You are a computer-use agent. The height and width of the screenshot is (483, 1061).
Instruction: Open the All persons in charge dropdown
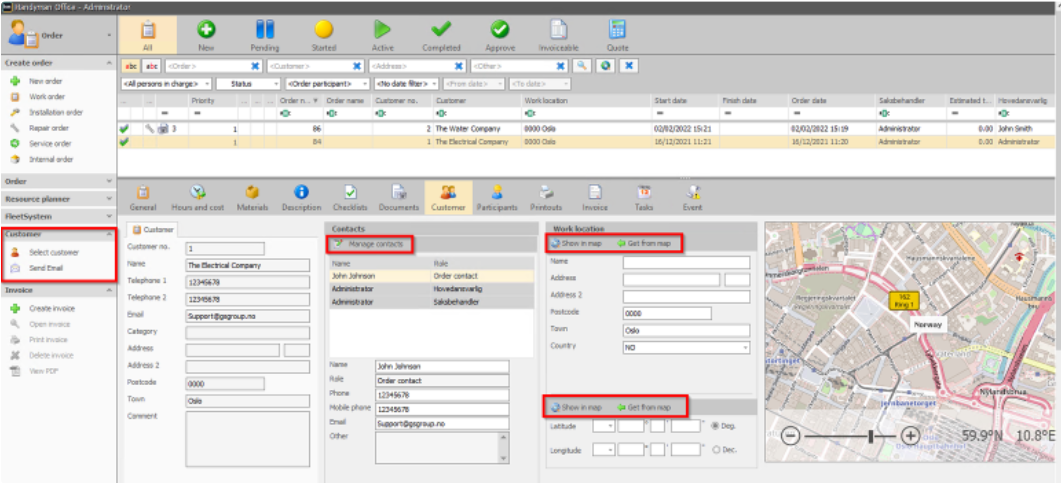[x=166, y=84]
